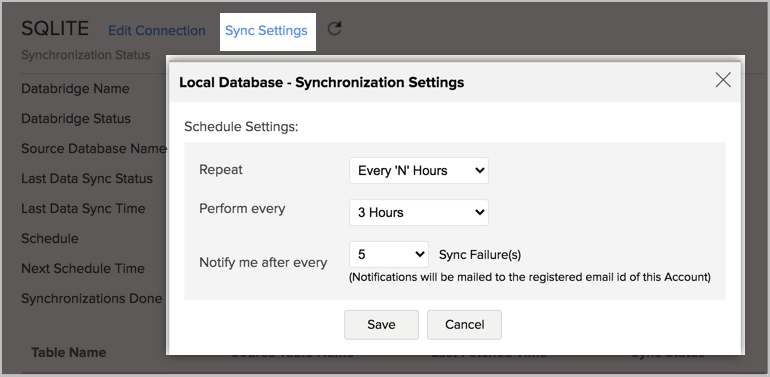Image resolution: width=770 pixels, height=377 pixels.
Task: Click the SQLITE connection title
Action: (x=55, y=28)
